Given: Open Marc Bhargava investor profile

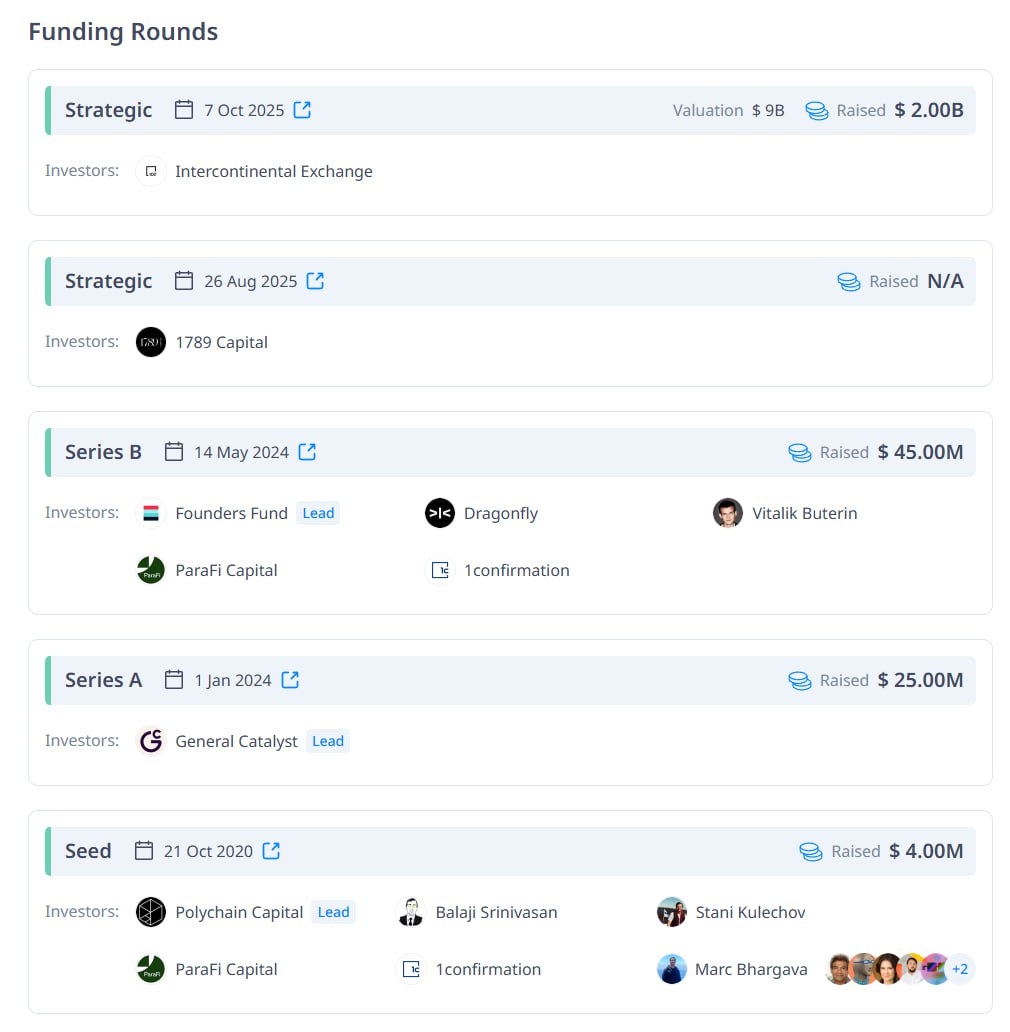Looking at the screenshot, I should click(x=751, y=969).
